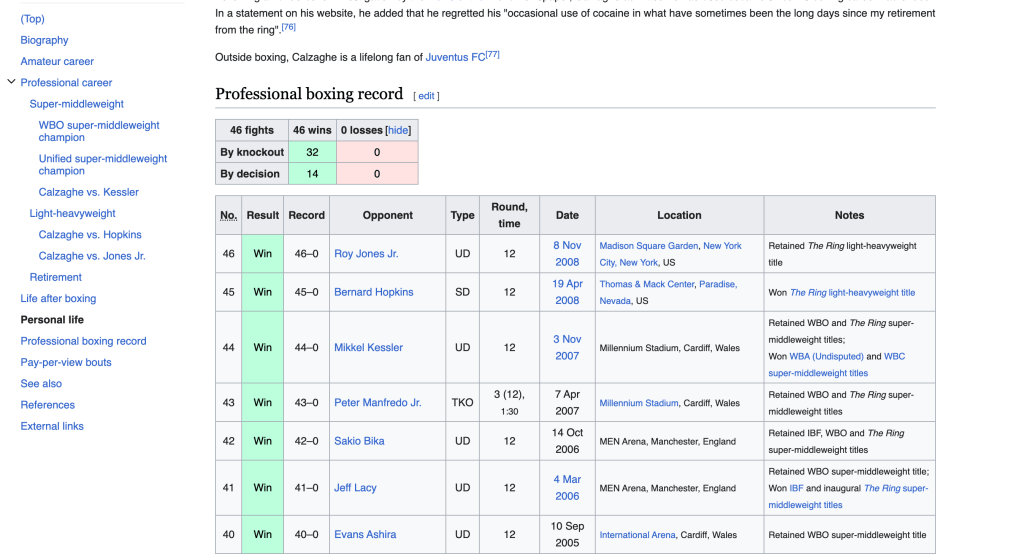1024x554 pixels.
Task: Select the Win cell in row 40
Action: pyautogui.click(x=263, y=534)
